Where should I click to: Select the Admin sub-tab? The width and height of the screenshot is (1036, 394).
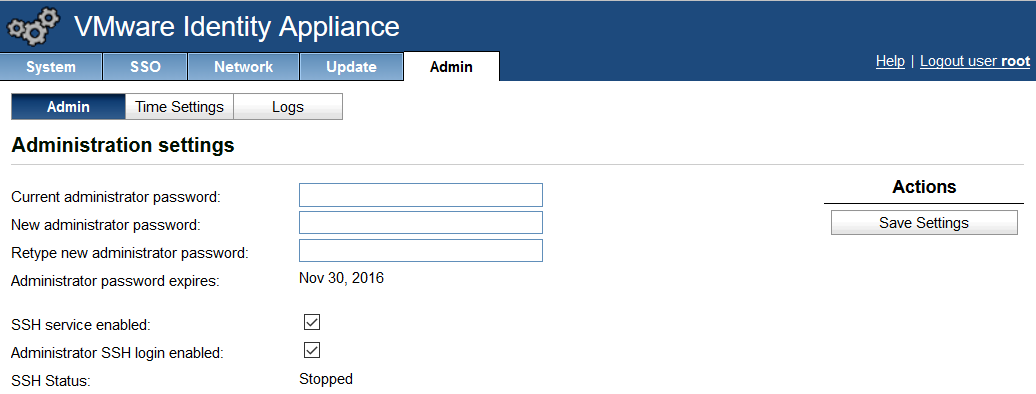click(x=69, y=106)
